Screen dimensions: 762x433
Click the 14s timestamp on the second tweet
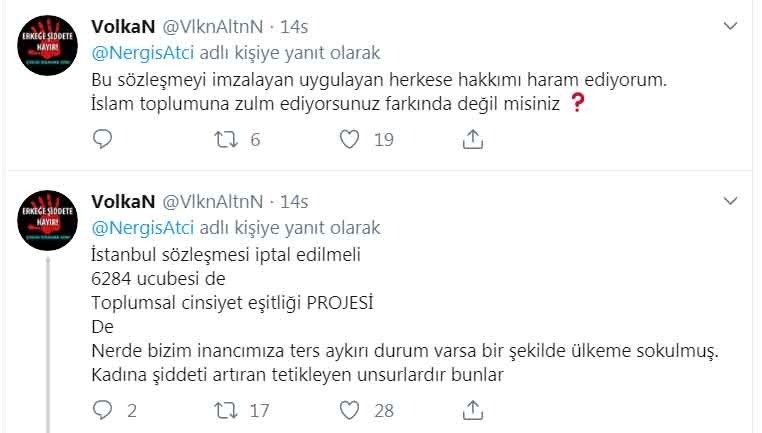coord(294,202)
